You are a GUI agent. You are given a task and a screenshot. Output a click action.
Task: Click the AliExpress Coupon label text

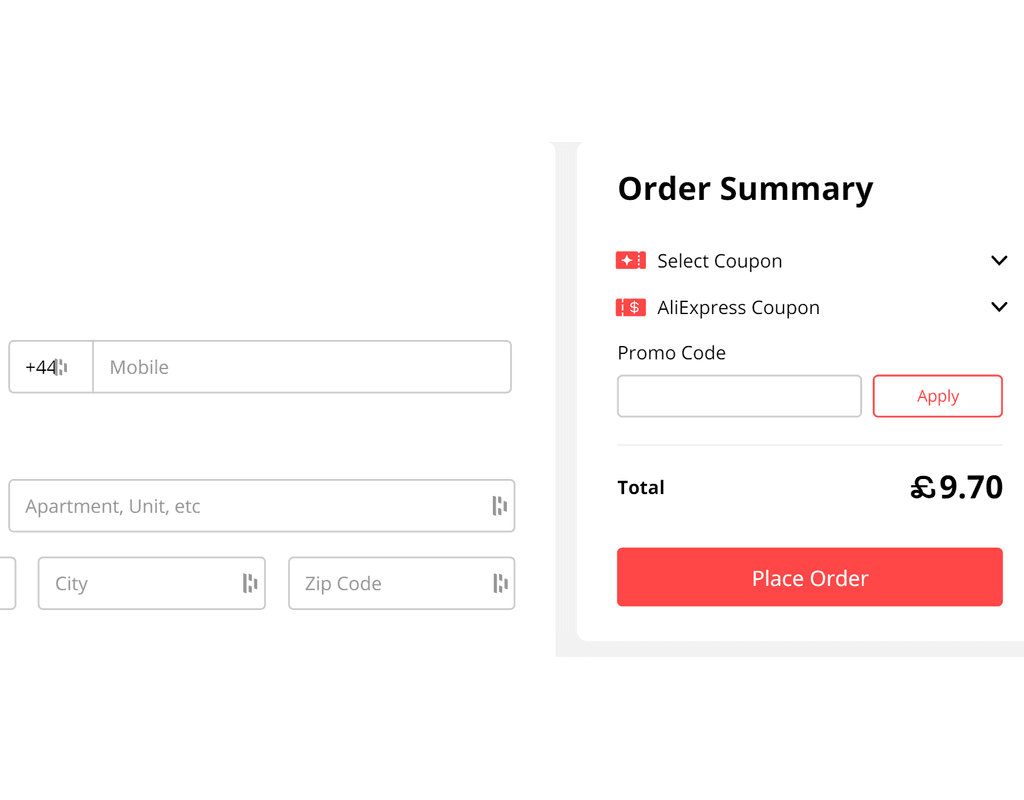point(738,308)
